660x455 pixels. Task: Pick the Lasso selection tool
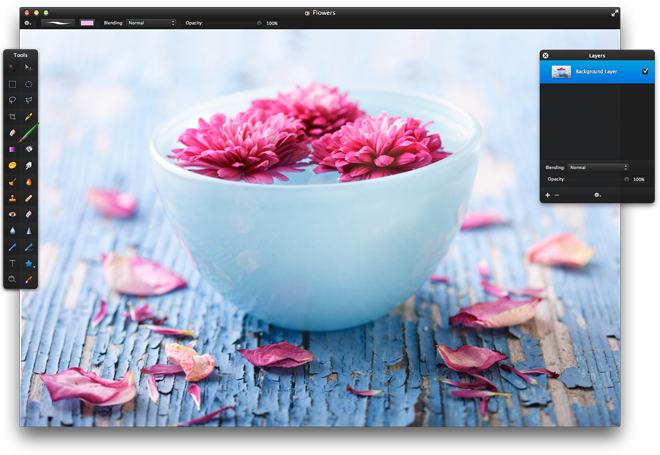tap(13, 100)
